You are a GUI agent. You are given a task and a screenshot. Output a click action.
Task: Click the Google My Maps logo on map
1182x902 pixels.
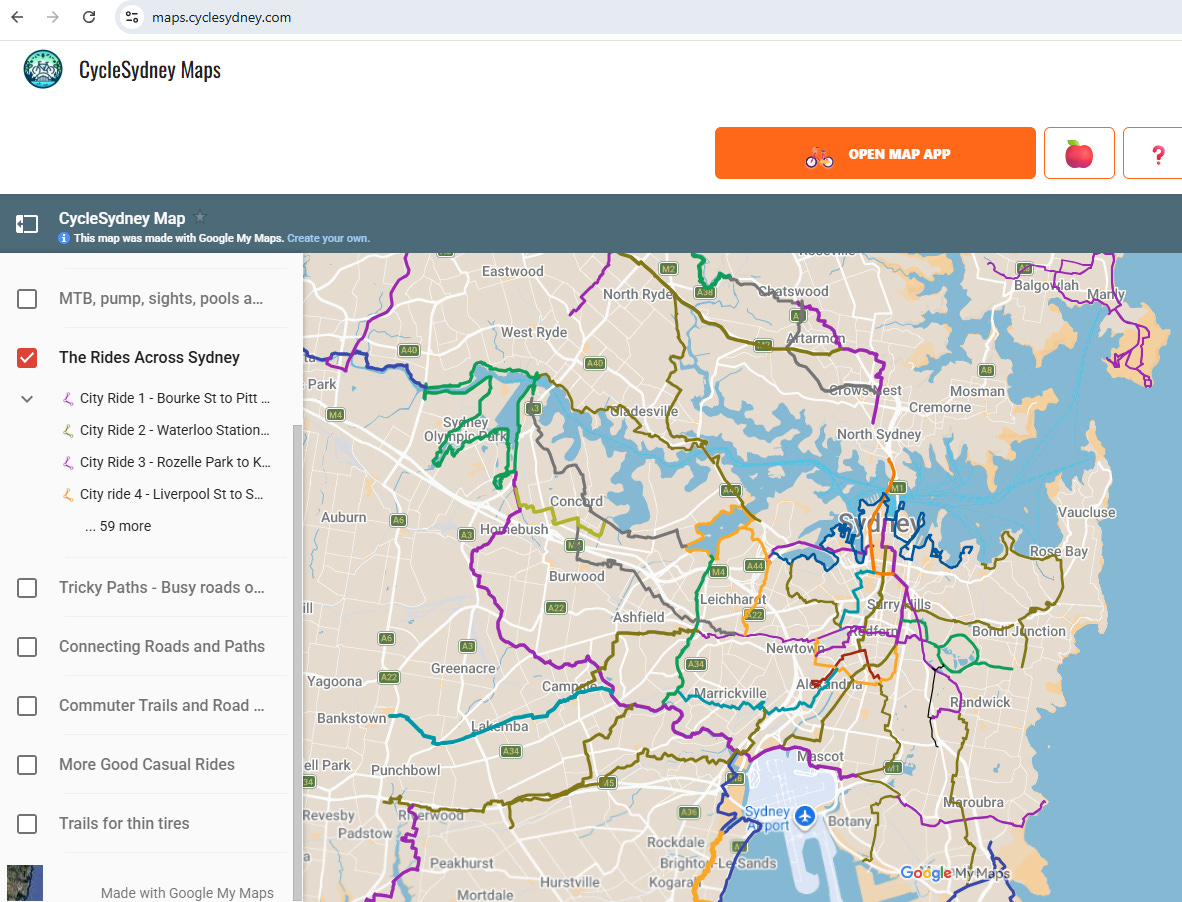point(954,873)
